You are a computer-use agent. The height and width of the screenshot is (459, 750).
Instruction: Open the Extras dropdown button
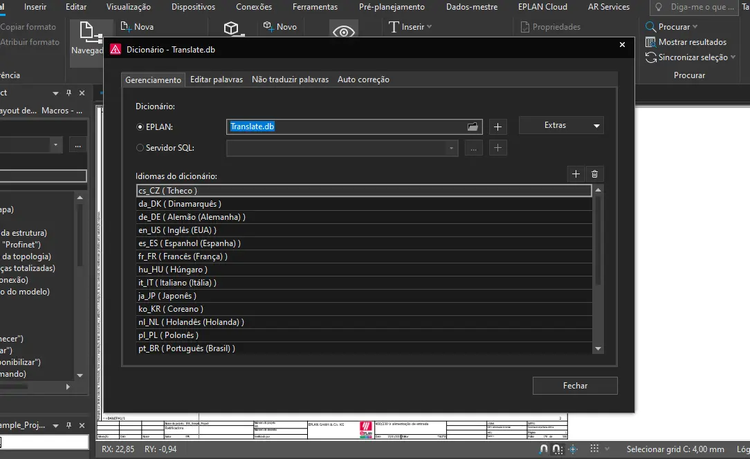[x=560, y=126]
